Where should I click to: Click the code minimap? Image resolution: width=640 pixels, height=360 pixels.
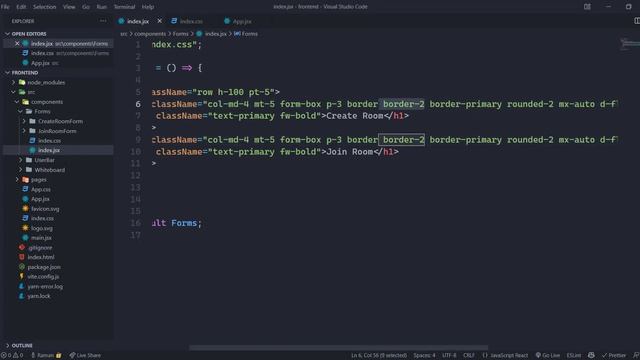click(630, 44)
